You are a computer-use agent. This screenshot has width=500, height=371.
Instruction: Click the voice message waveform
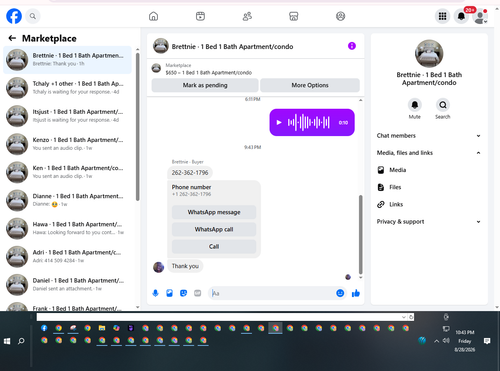point(309,122)
